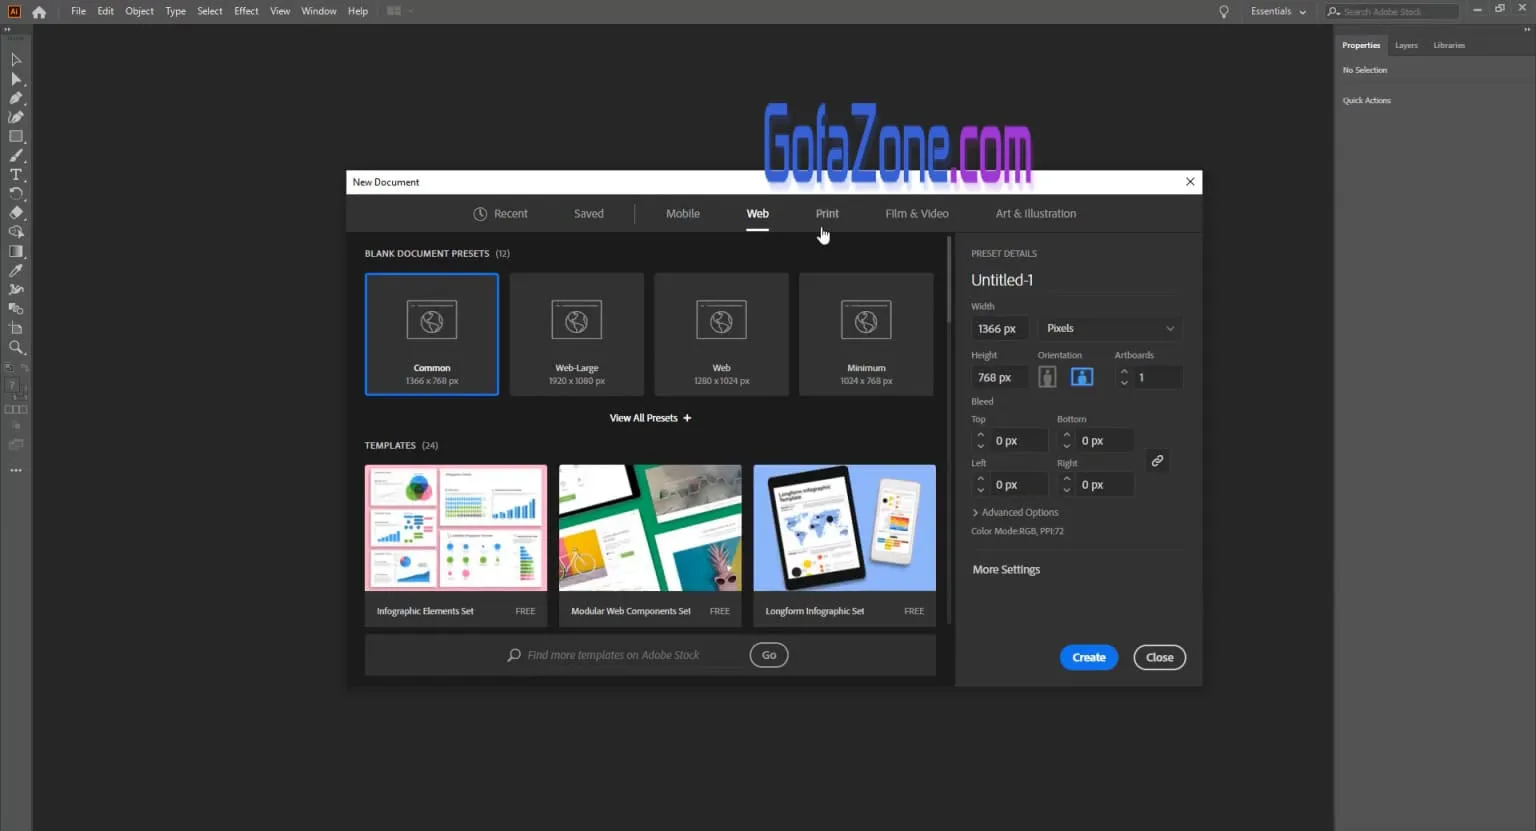
Task: Click the Home icon in top bar
Action: pos(39,12)
